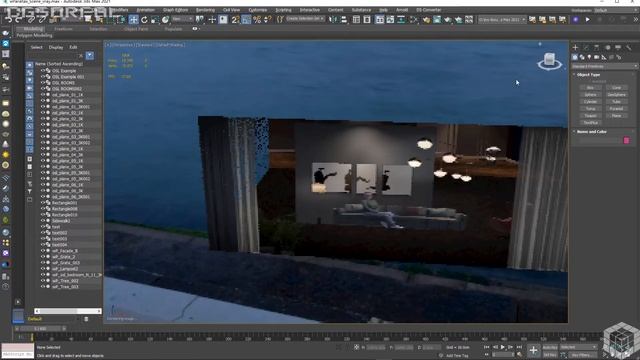Select the Shapes category icon
Viewport: 640px width, 360px height.
582,57
